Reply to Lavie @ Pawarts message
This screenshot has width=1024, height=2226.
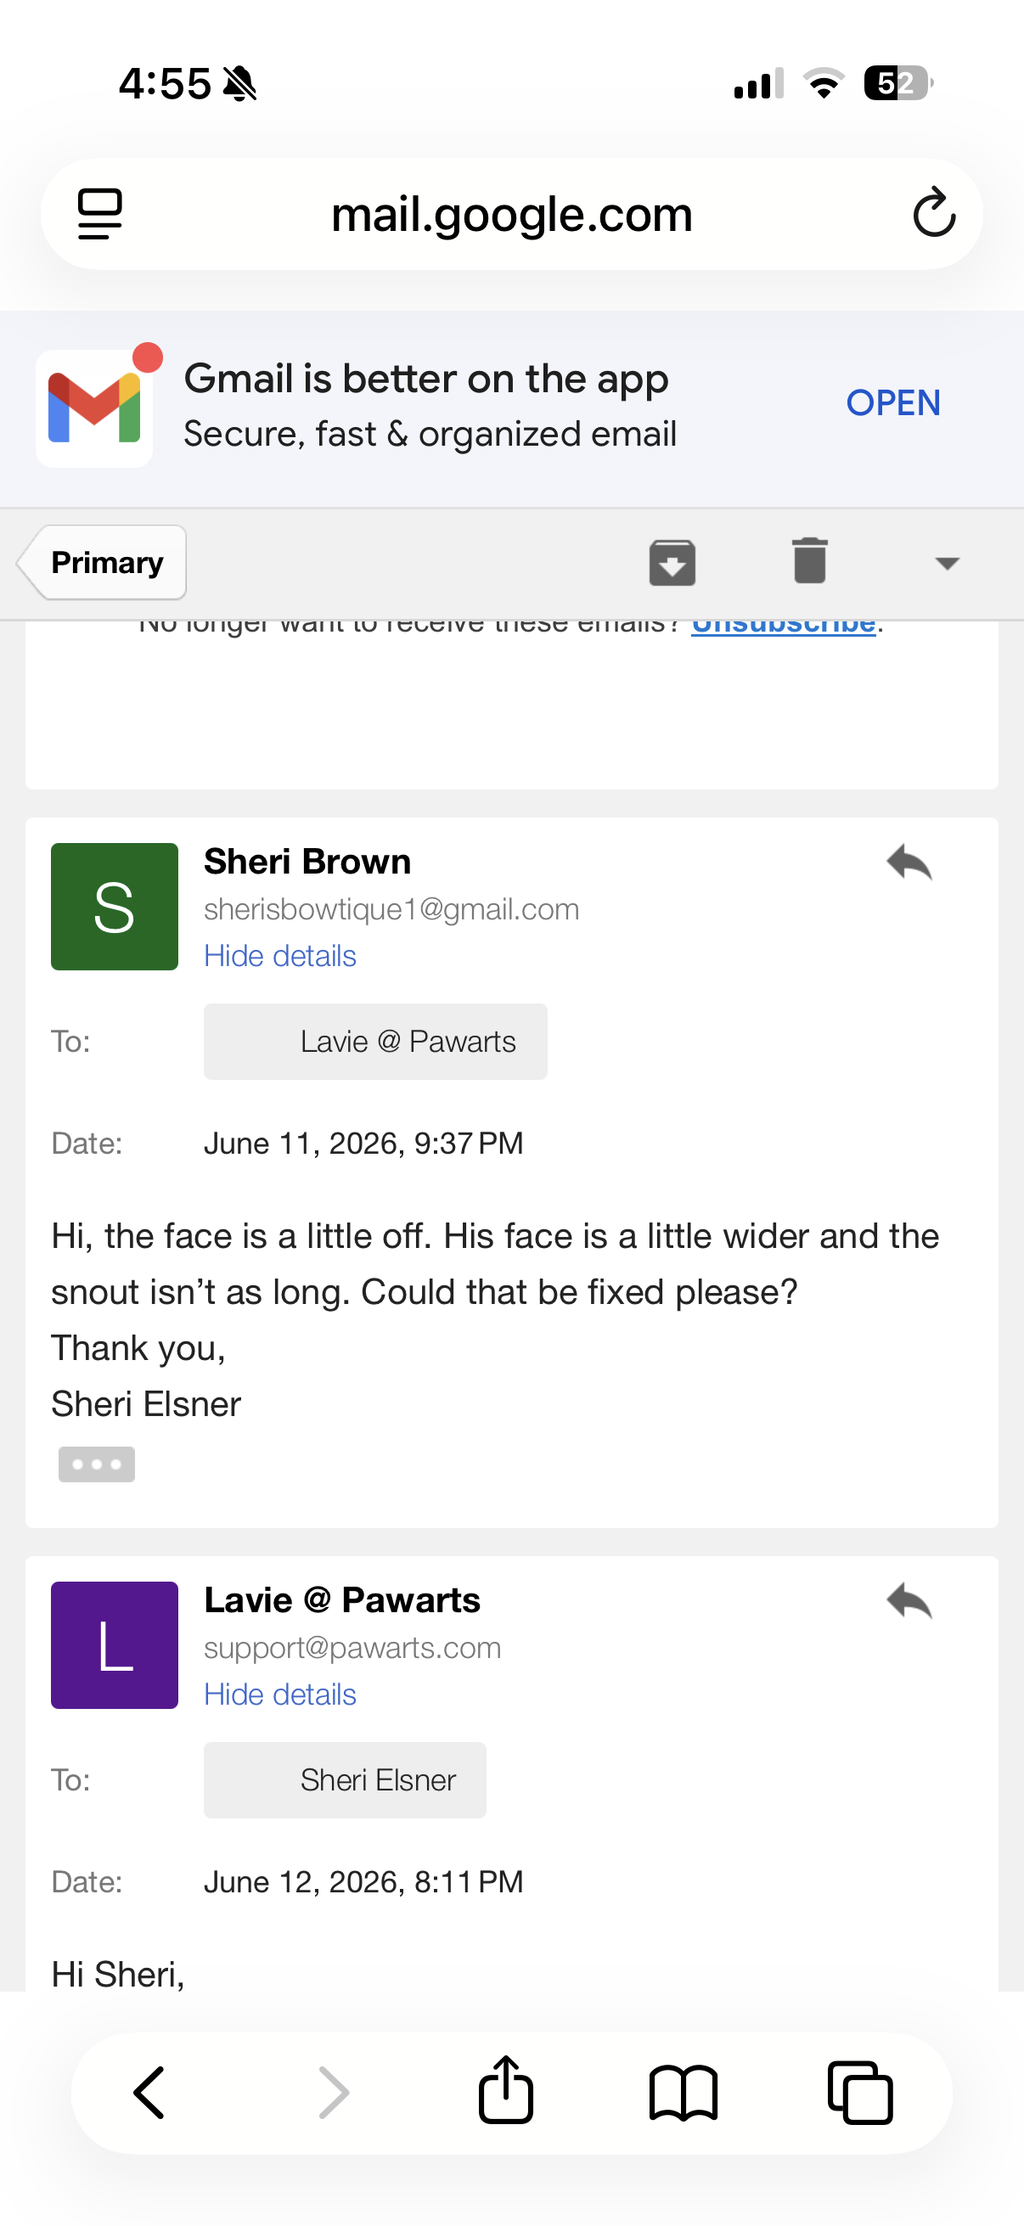909,1601
